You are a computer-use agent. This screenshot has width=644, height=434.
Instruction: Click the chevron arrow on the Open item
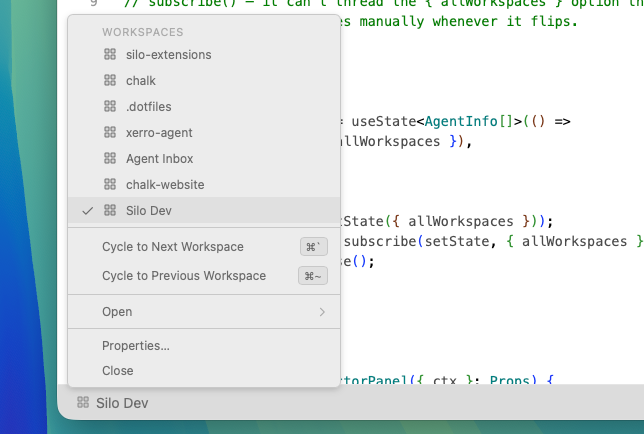pyautogui.click(x=322, y=312)
